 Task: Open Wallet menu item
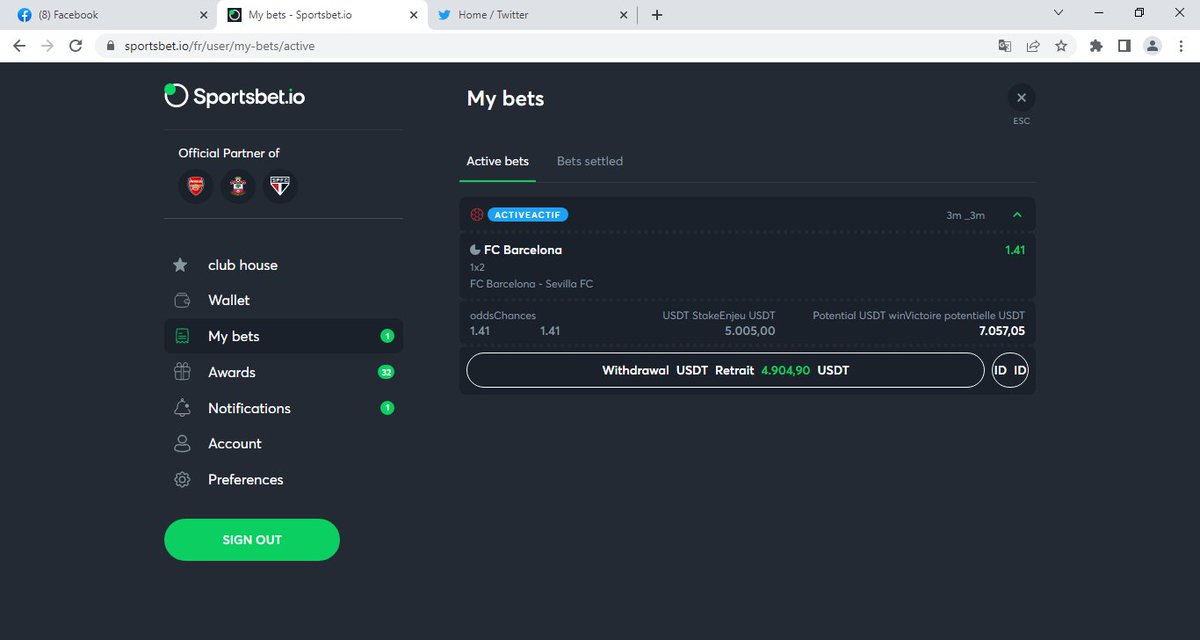tap(283, 300)
